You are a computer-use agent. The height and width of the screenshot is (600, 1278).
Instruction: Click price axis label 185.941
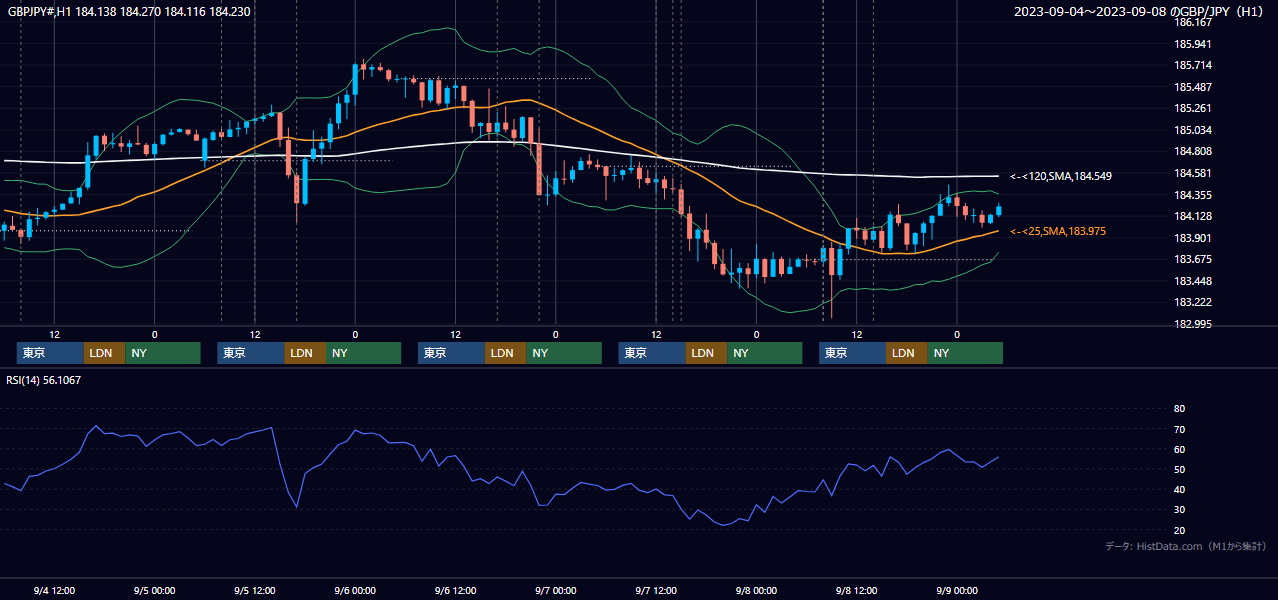tap(1193, 44)
